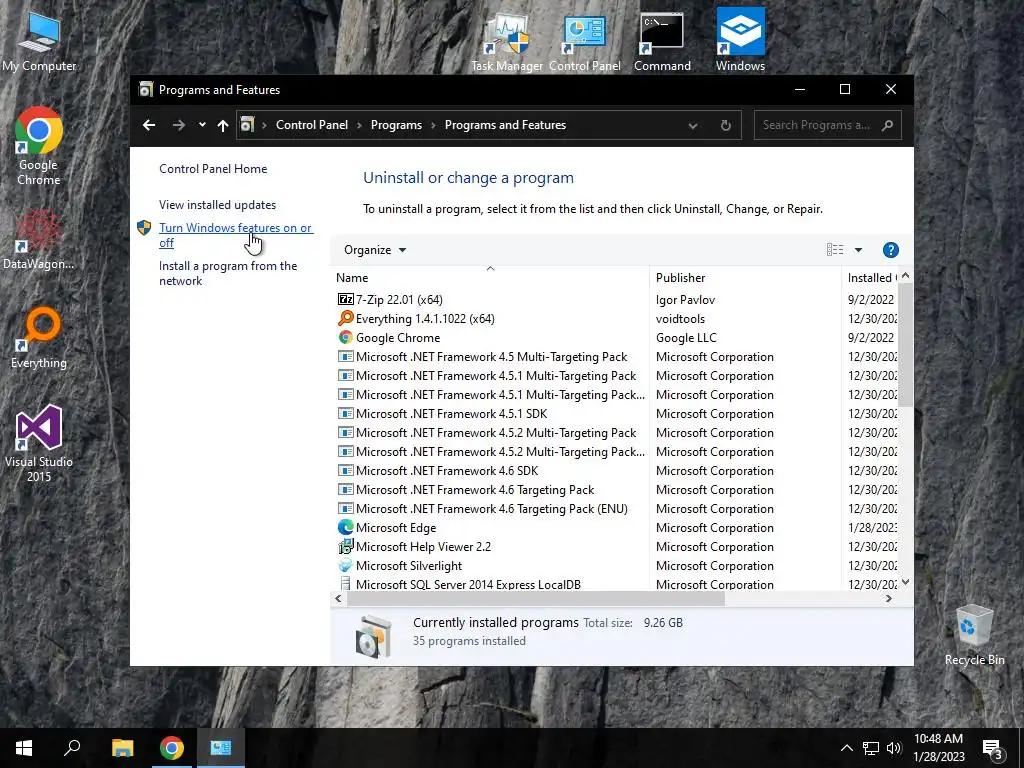1024x768 pixels.
Task: Sort list by the Name column header
Action: pyautogui.click(x=490, y=278)
